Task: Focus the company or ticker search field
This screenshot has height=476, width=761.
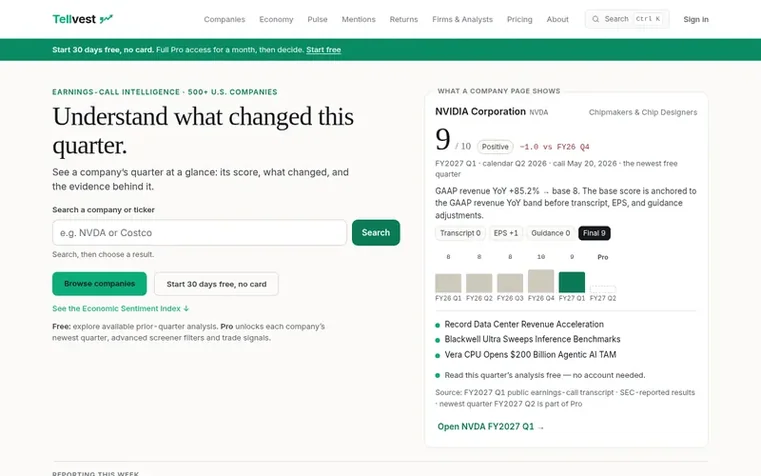Action: click(x=199, y=232)
